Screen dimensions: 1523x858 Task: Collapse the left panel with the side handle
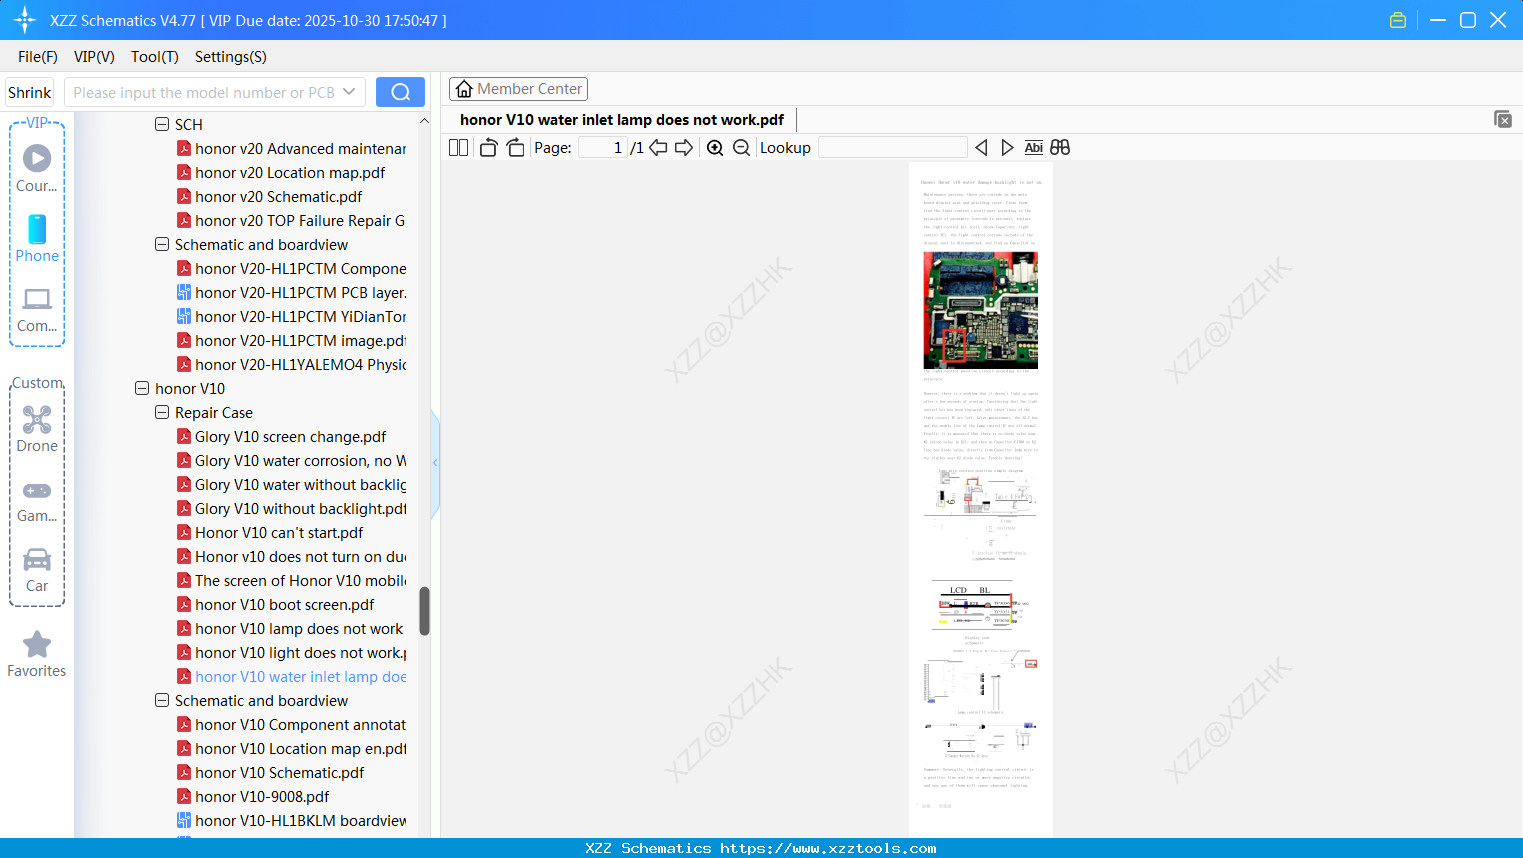coord(435,463)
